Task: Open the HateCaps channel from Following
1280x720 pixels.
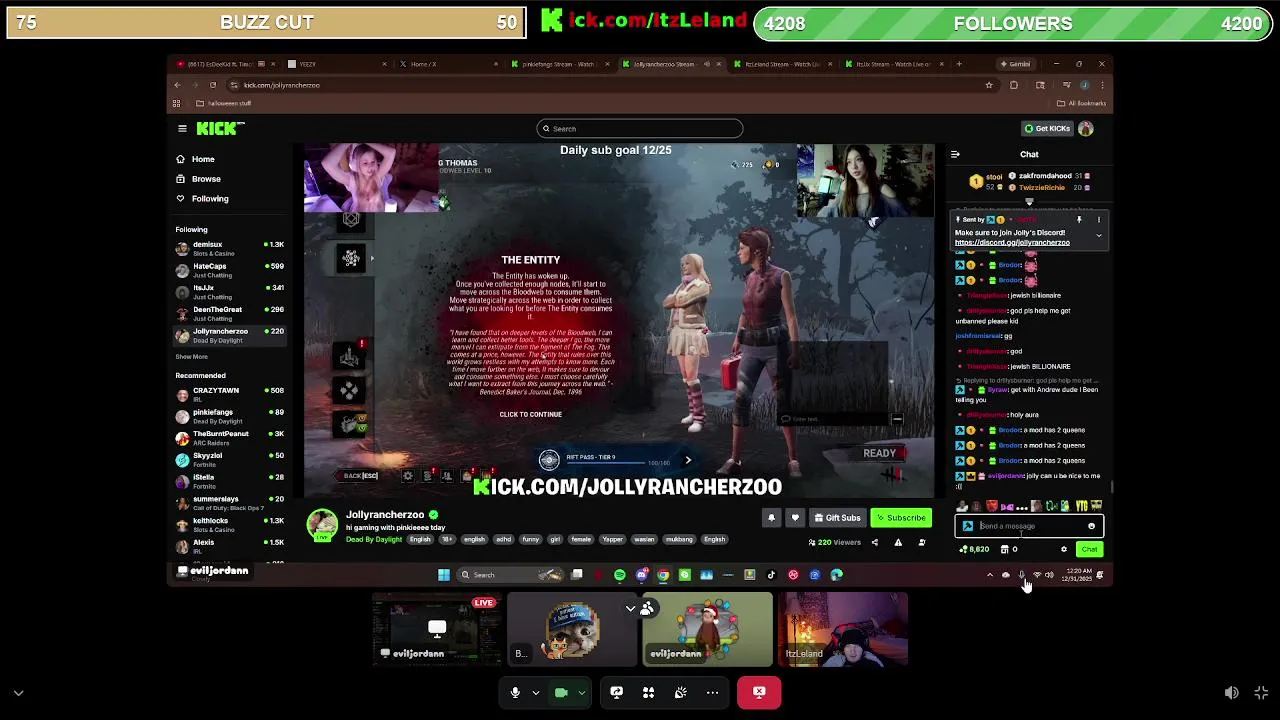Action: click(x=229, y=270)
